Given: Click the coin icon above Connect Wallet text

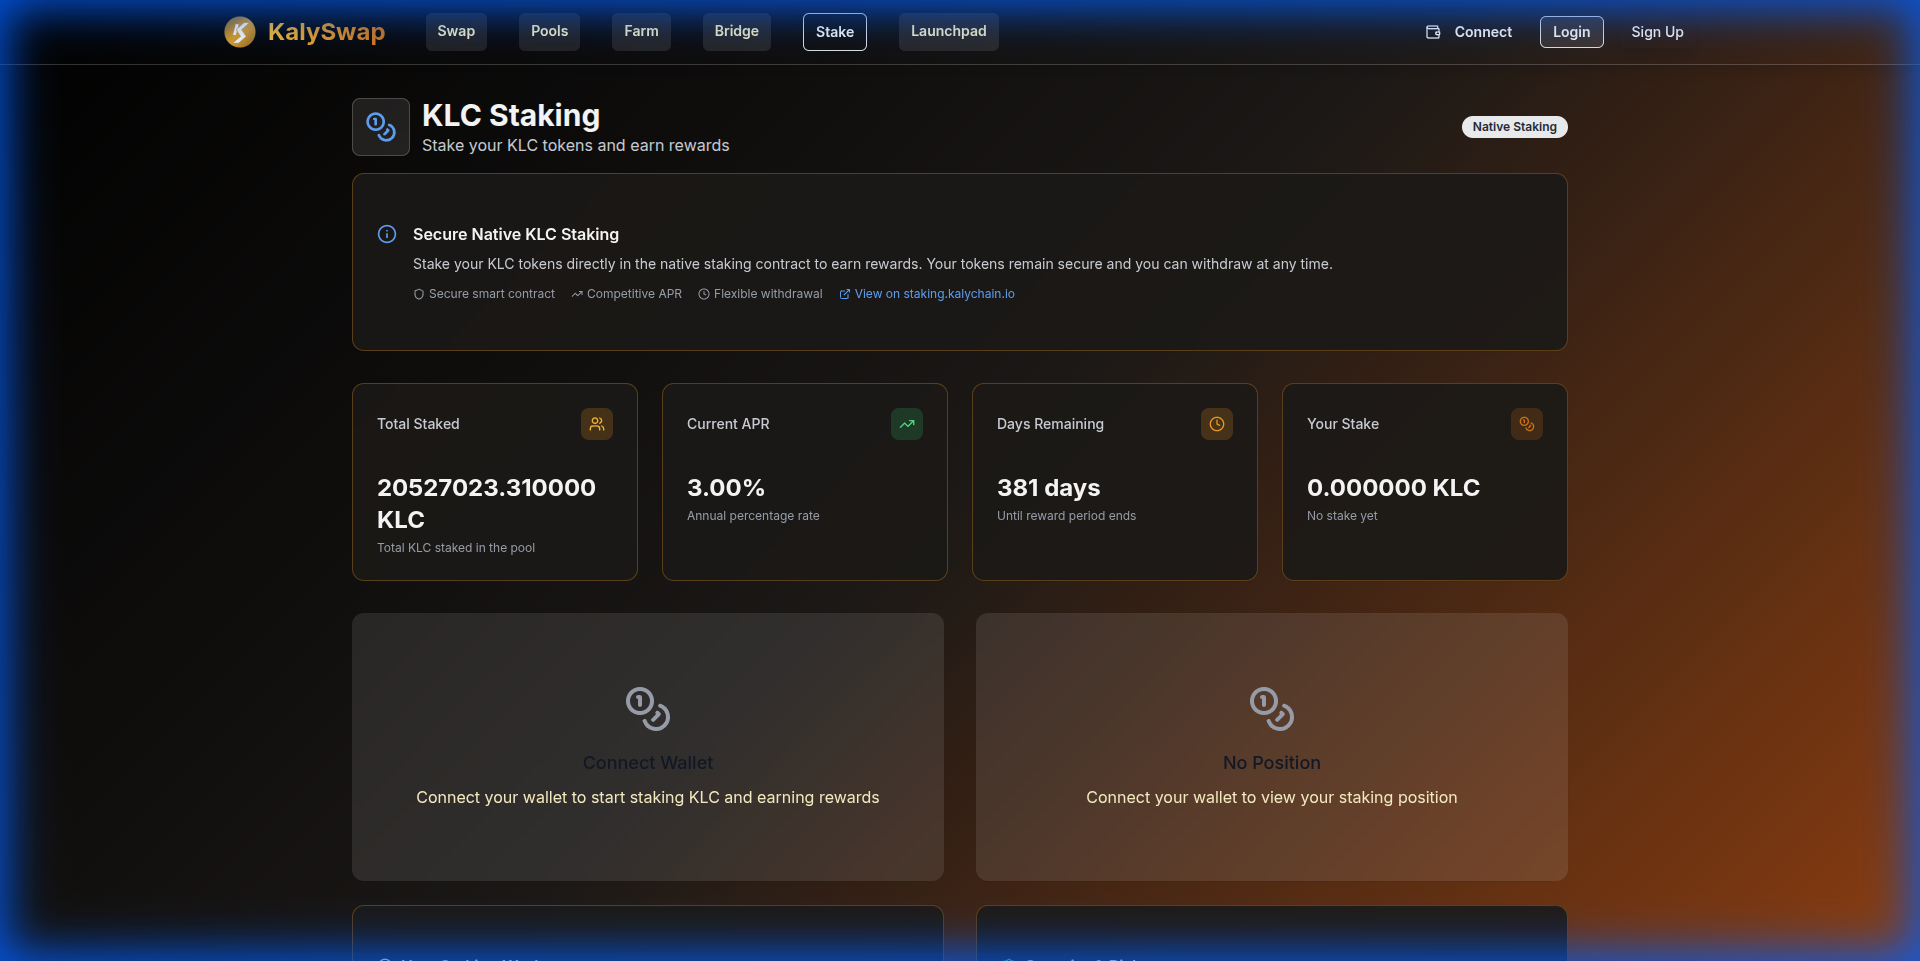Looking at the screenshot, I should pos(647,709).
